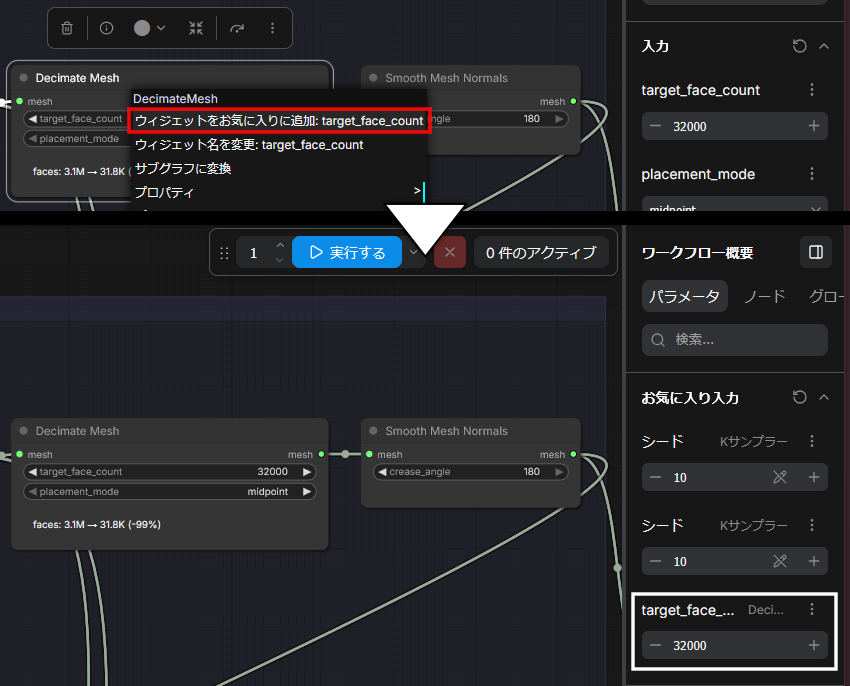Click right arrow of placement_mode on node showing midpoint
Image resolution: width=850 pixels, height=686 pixels.
pos(307,492)
